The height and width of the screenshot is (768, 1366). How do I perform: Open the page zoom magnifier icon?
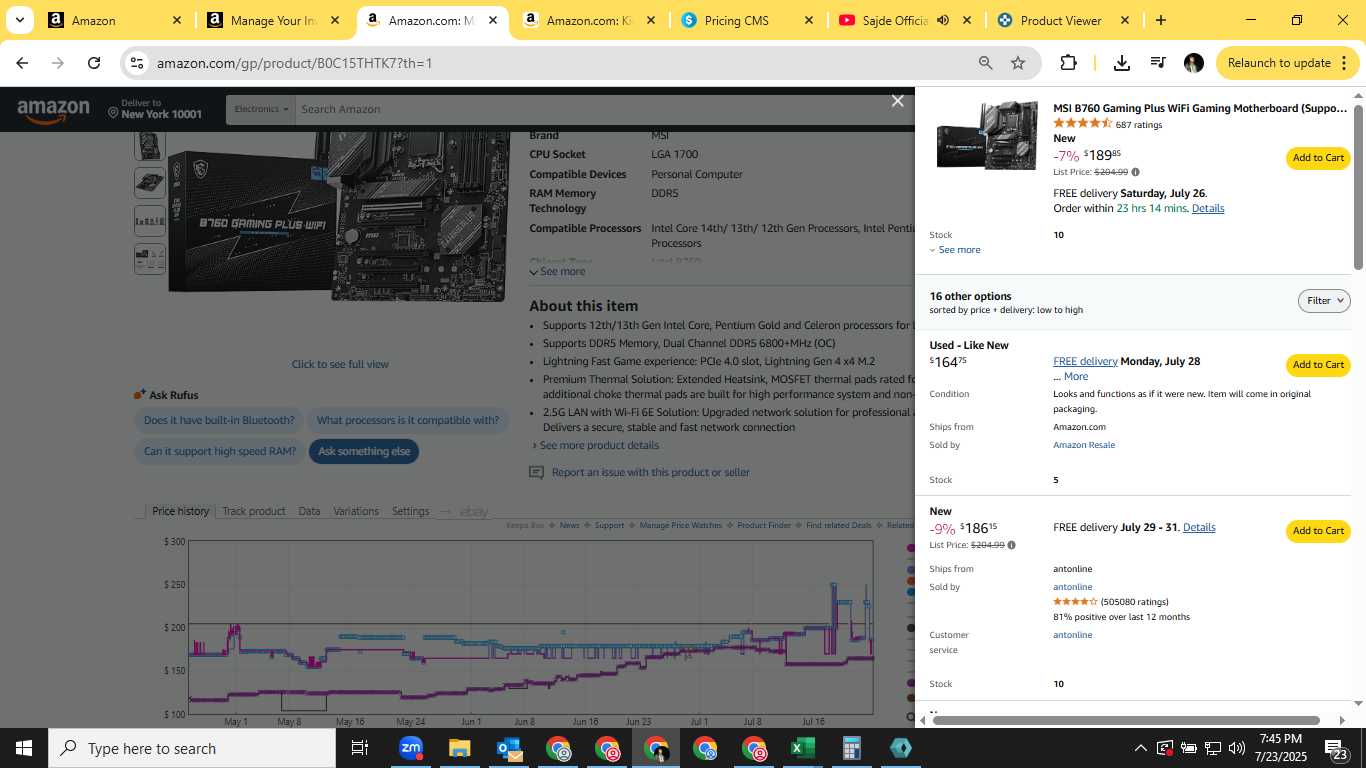click(x=985, y=63)
